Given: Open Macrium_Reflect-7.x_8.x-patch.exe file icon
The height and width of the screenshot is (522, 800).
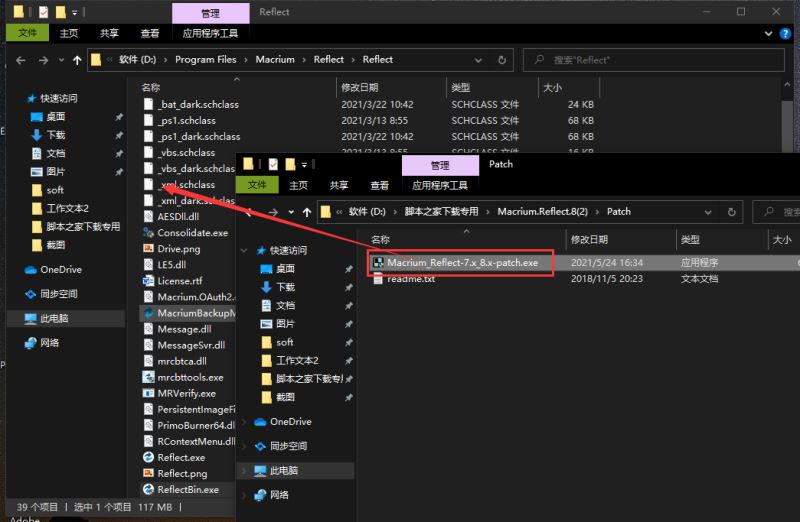Looking at the screenshot, I should (378, 263).
